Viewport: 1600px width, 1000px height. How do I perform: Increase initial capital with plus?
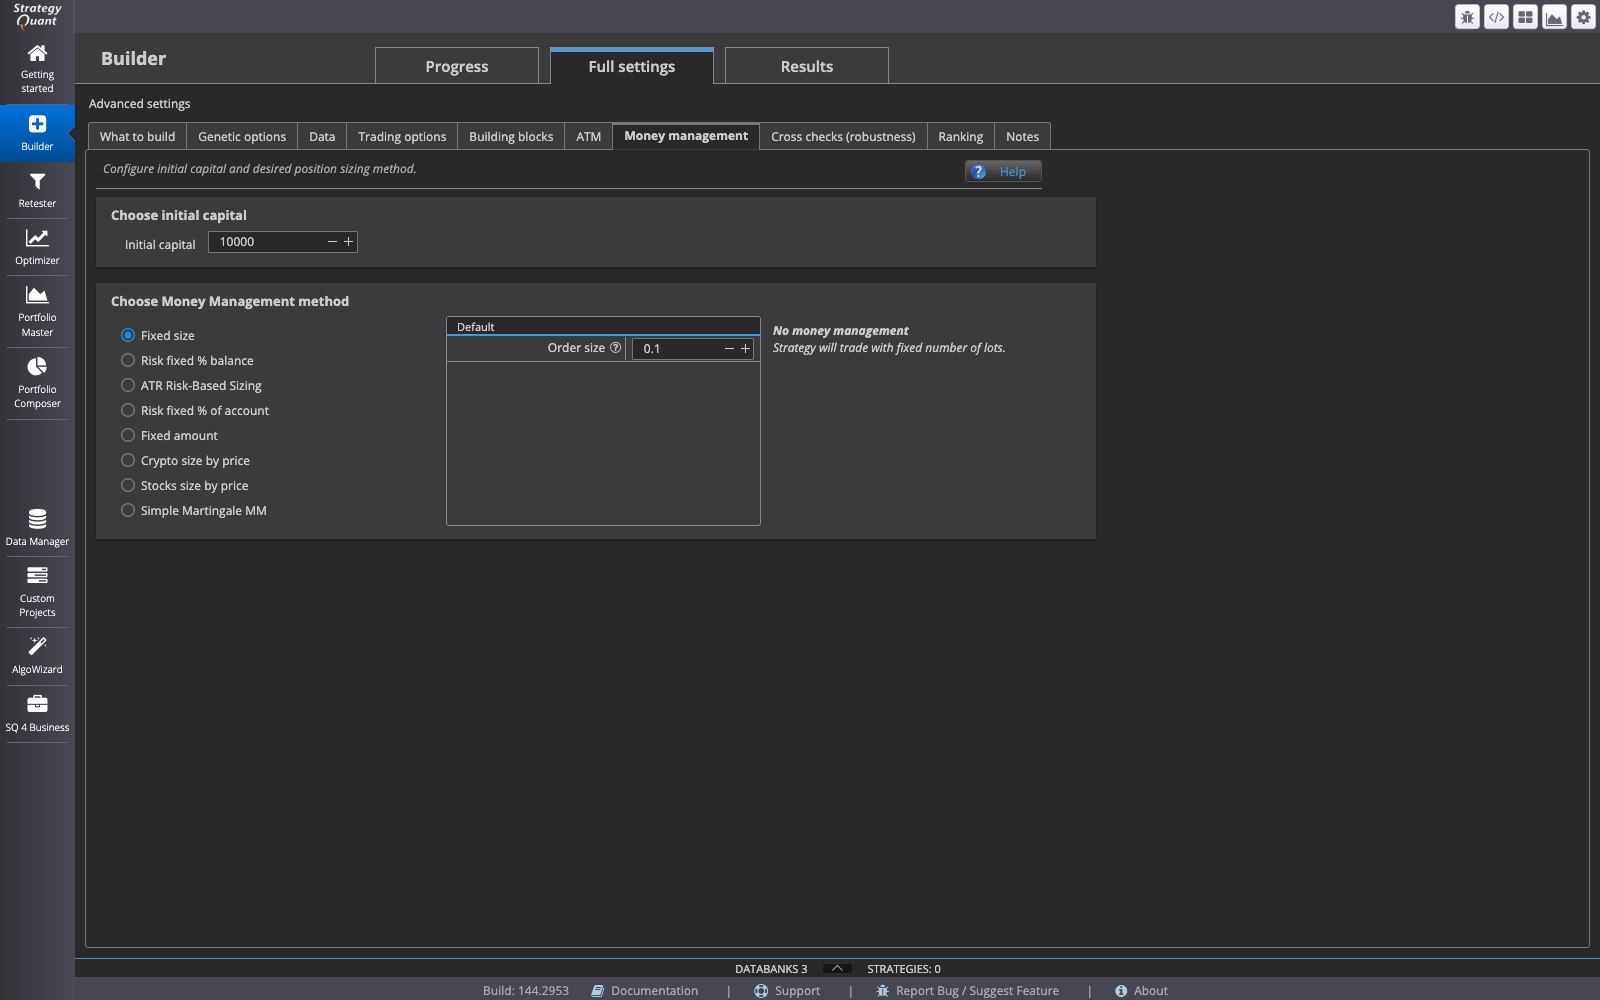[x=348, y=242]
